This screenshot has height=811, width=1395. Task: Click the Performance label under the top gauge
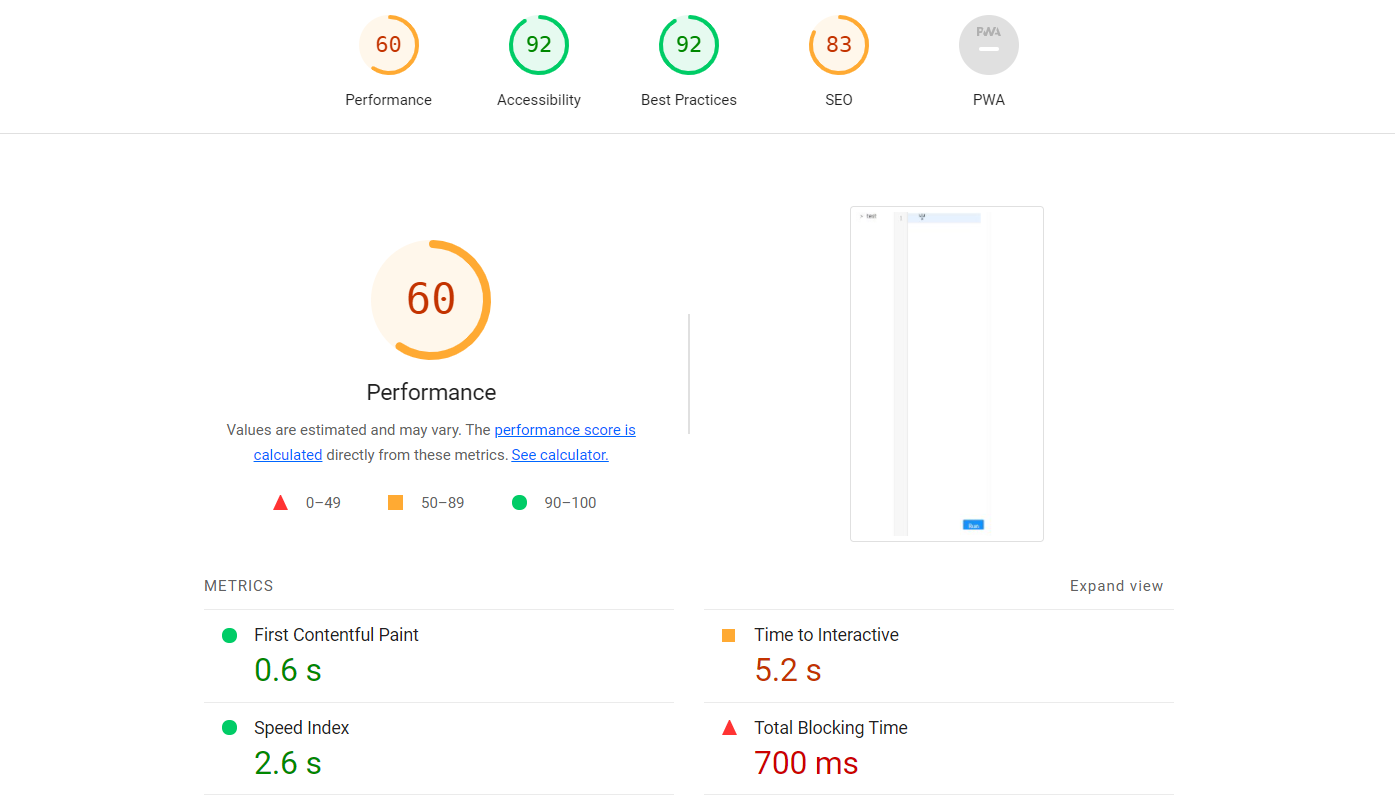(388, 100)
